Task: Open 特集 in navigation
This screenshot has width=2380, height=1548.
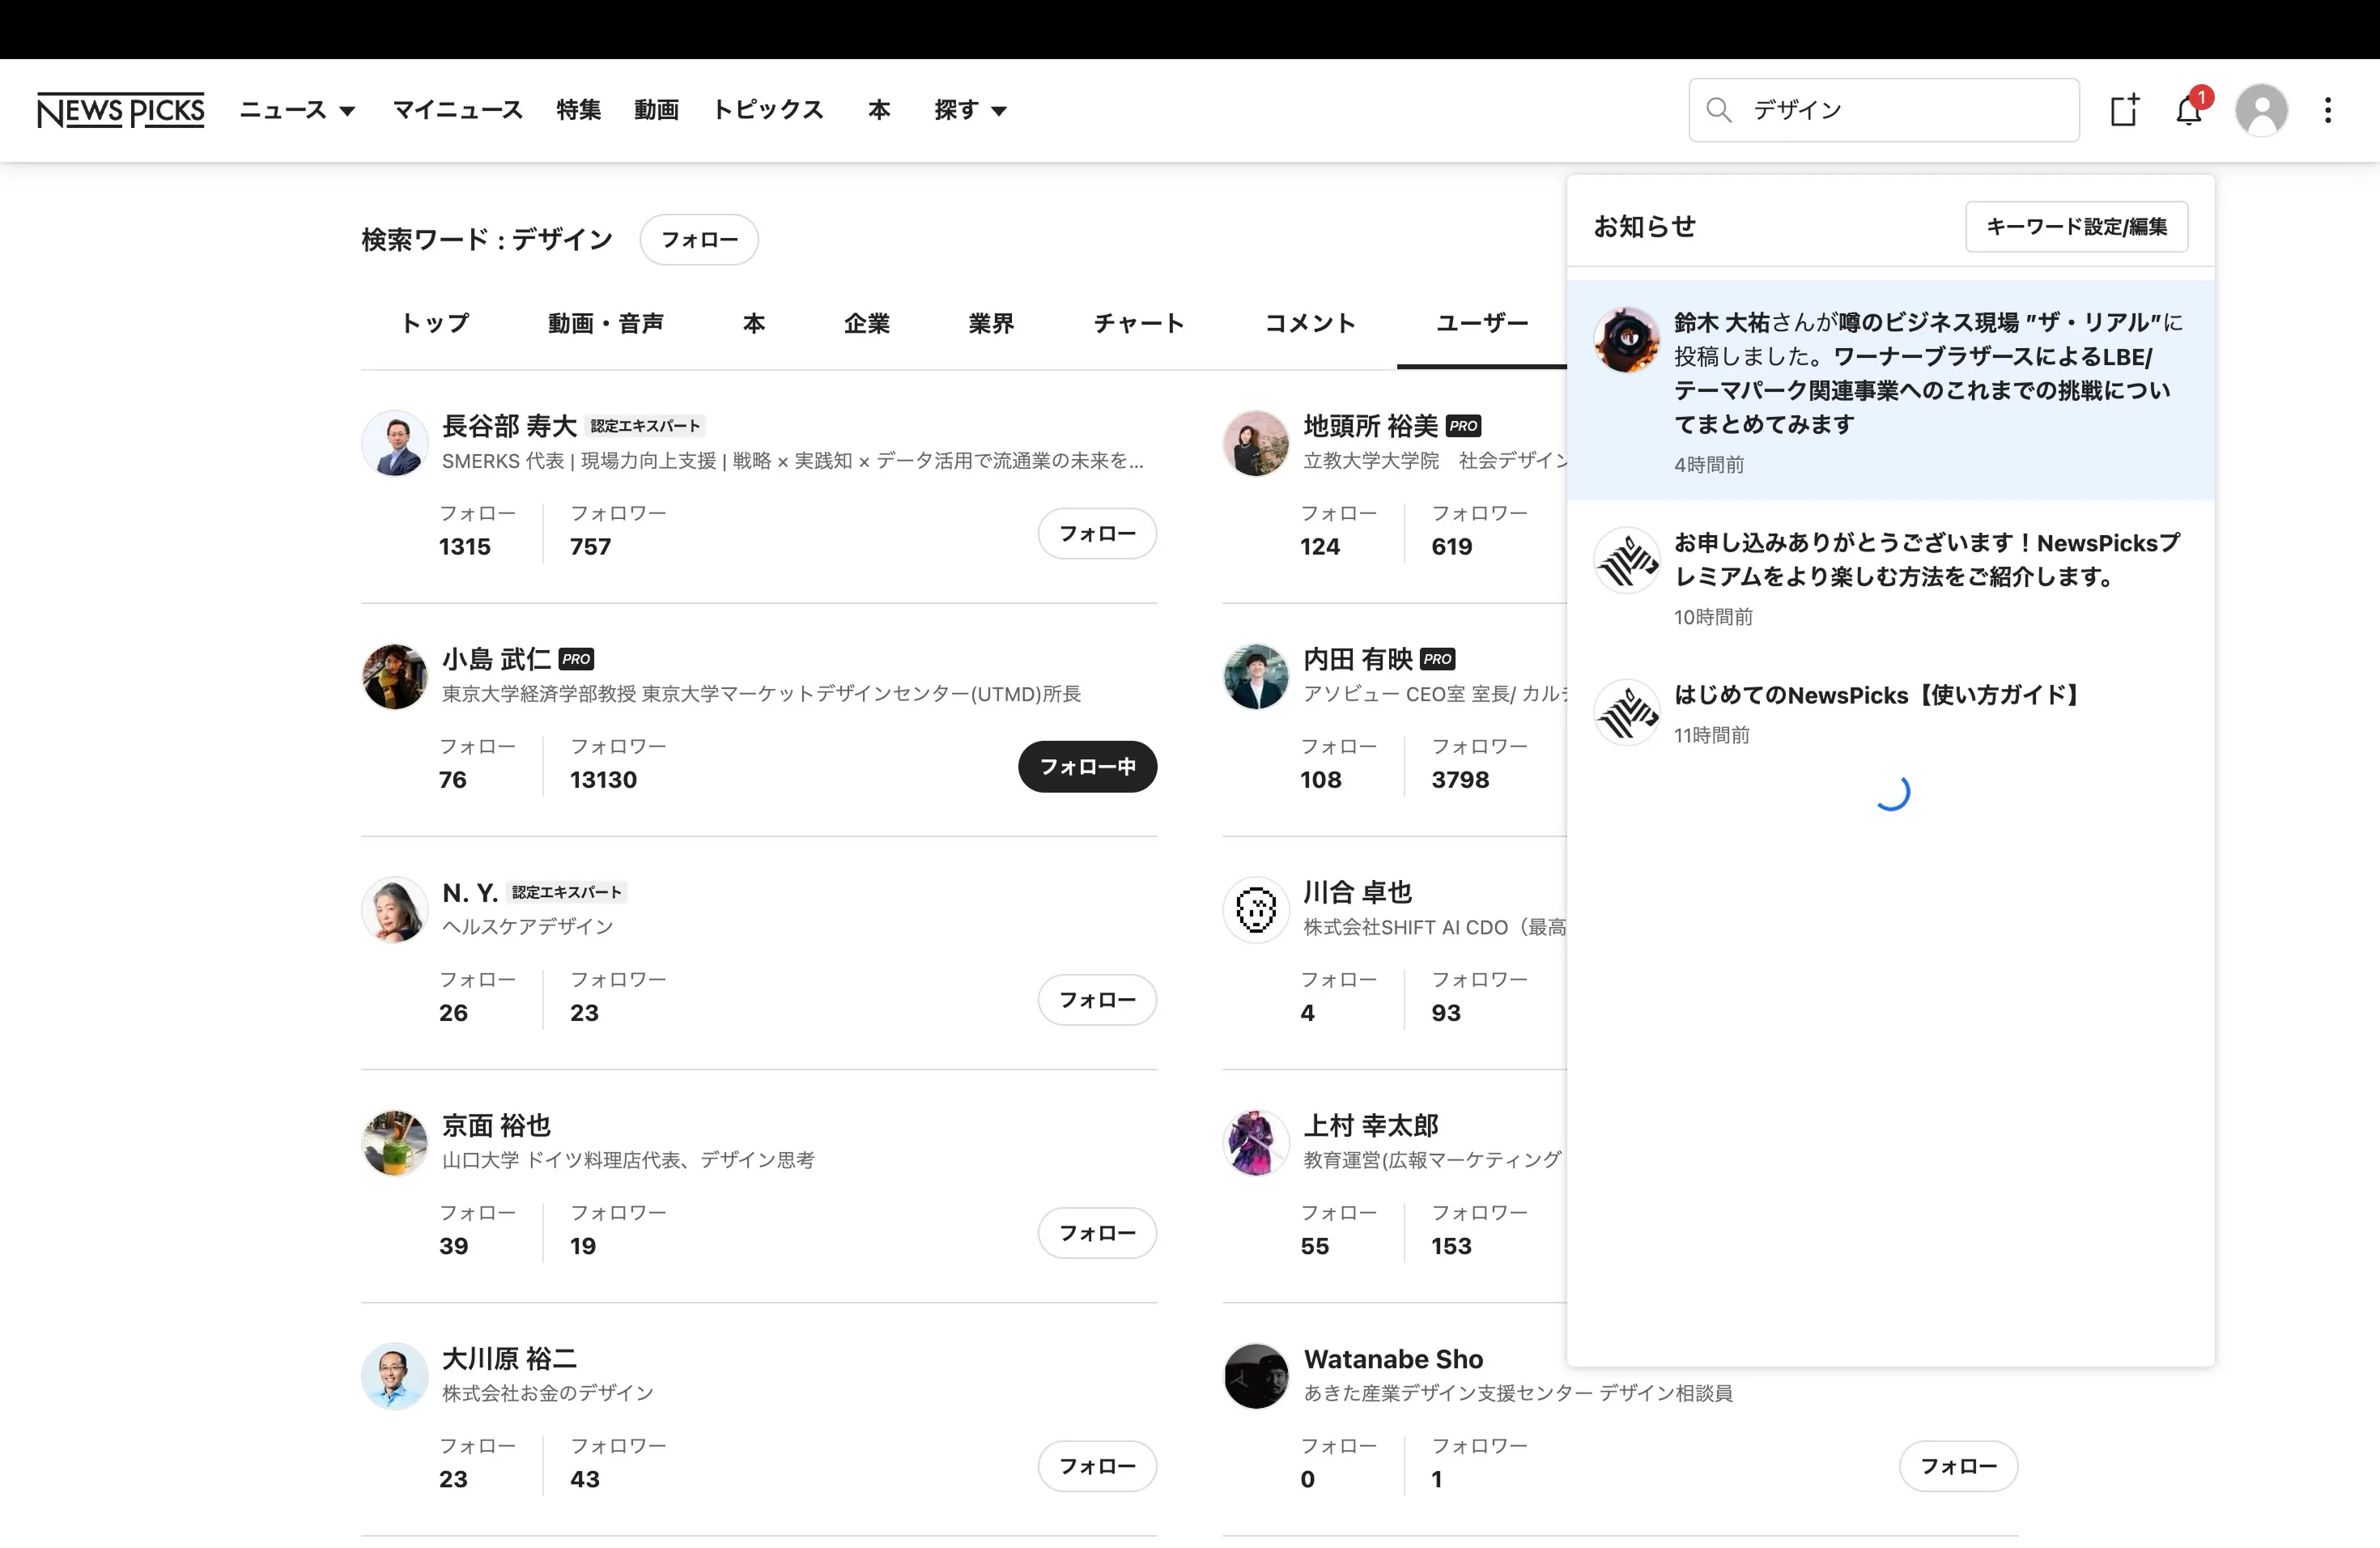Action: (578, 110)
